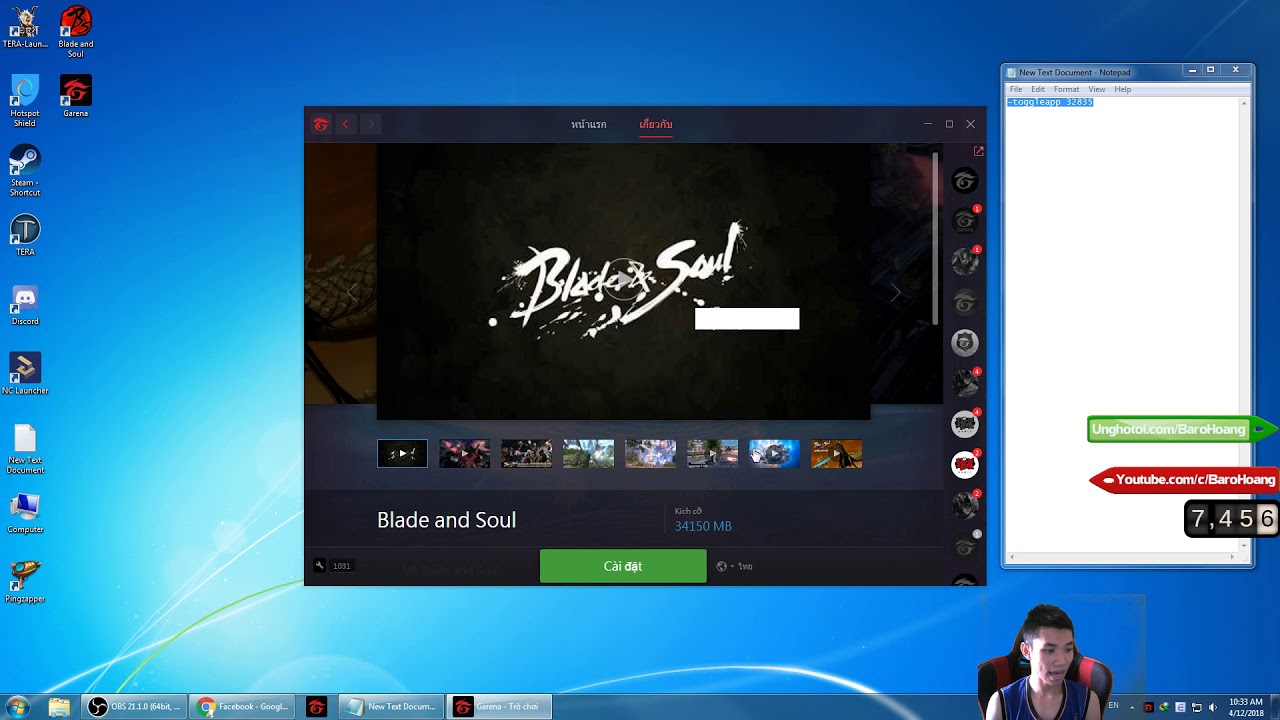Select the blue-toned video thumbnail
The image size is (1280, 720).
tap(774, 454)
